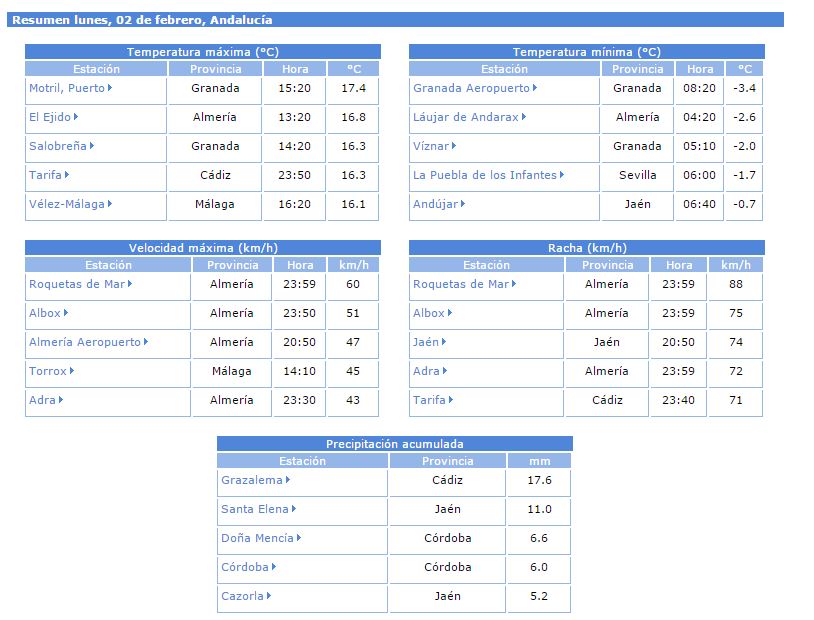Screen dimensions: 814x620
Task: Open the El Ejido station link
Action: pos(50,117)
